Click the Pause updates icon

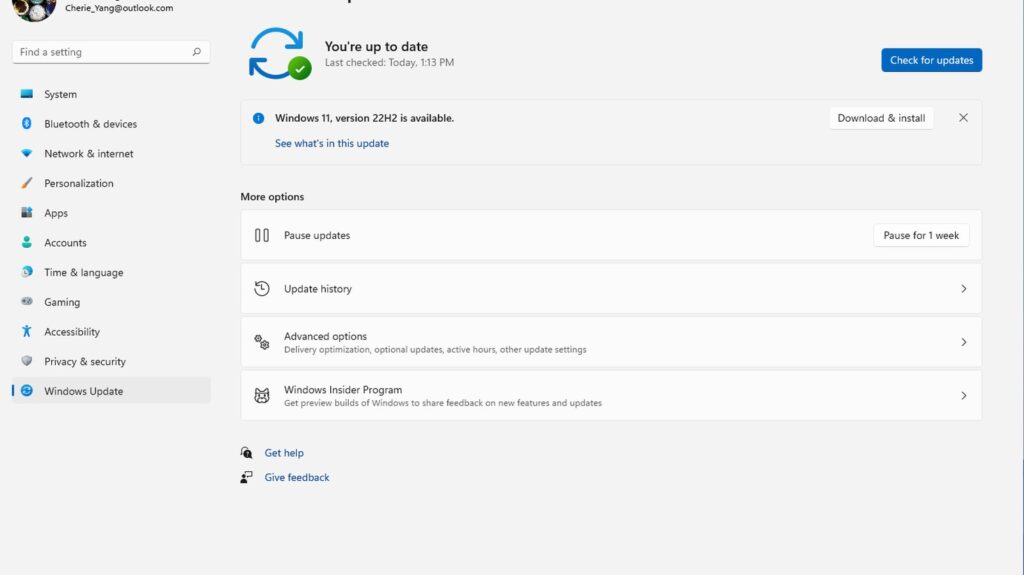[262, 235]
